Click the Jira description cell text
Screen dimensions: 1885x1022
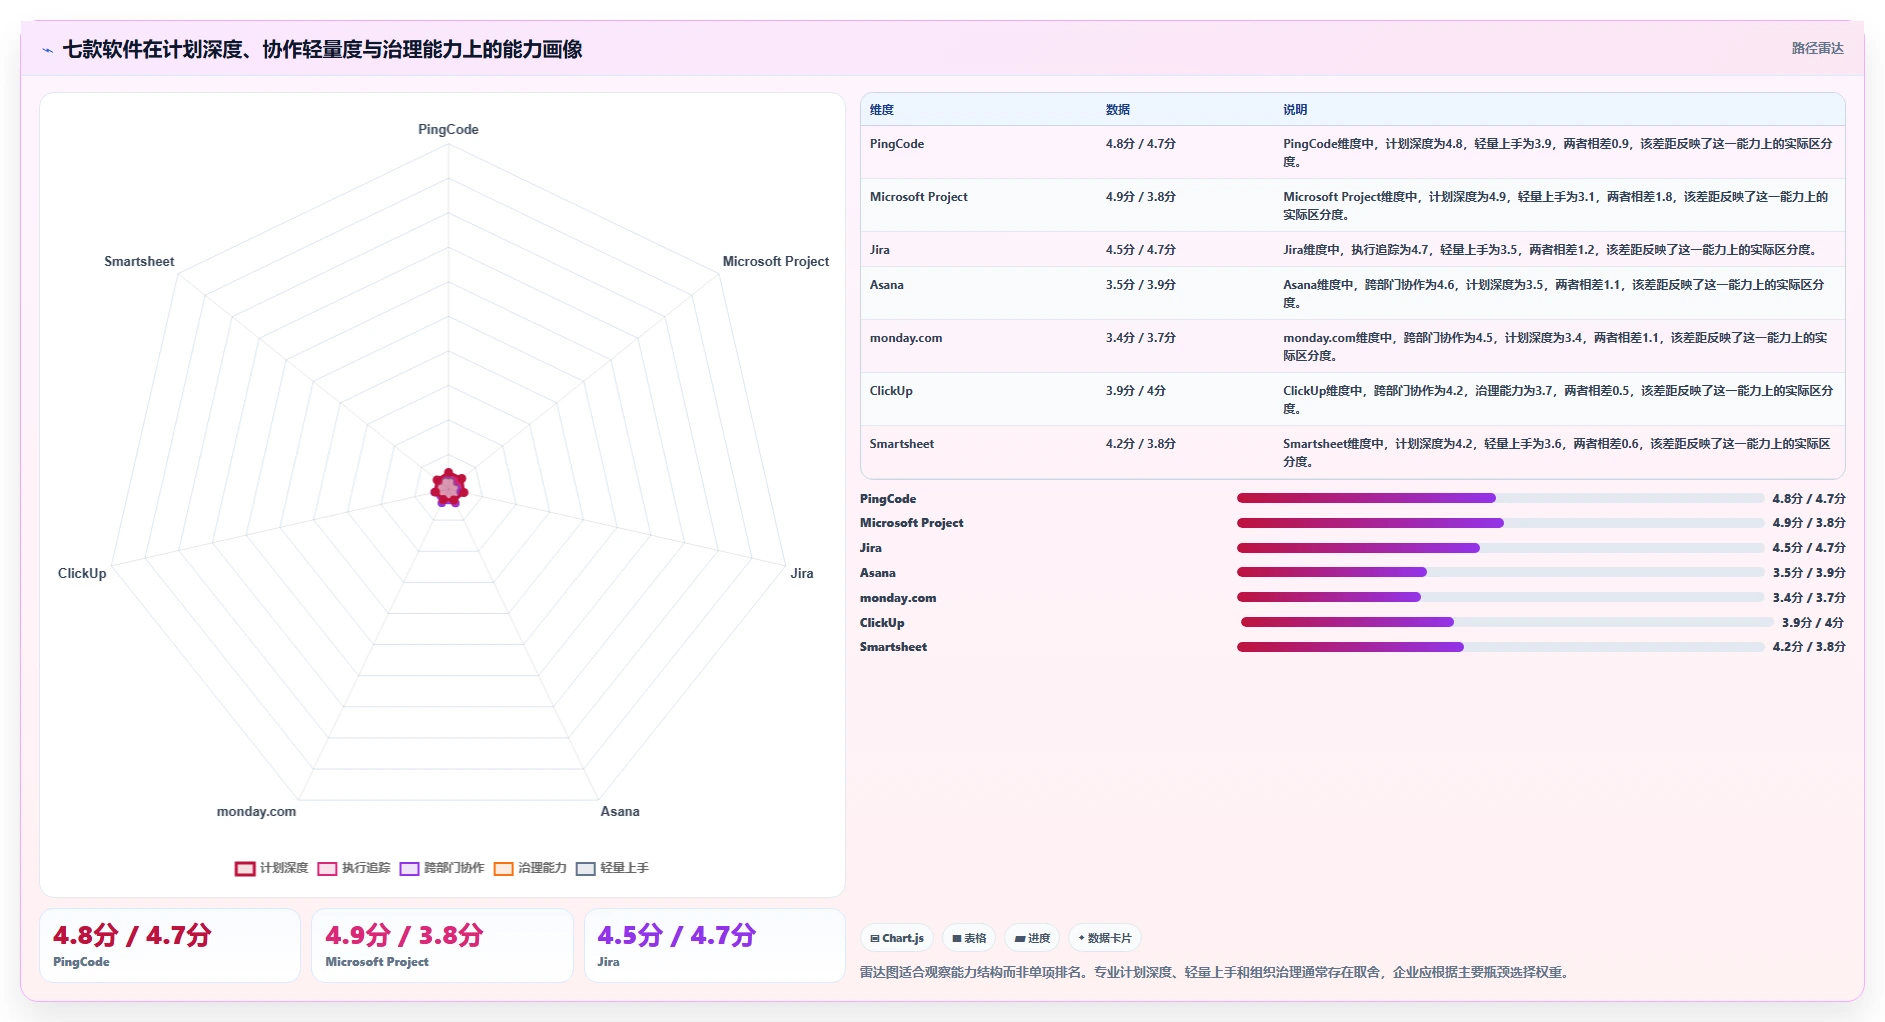pyautogui.click(x=1550, y=250)
